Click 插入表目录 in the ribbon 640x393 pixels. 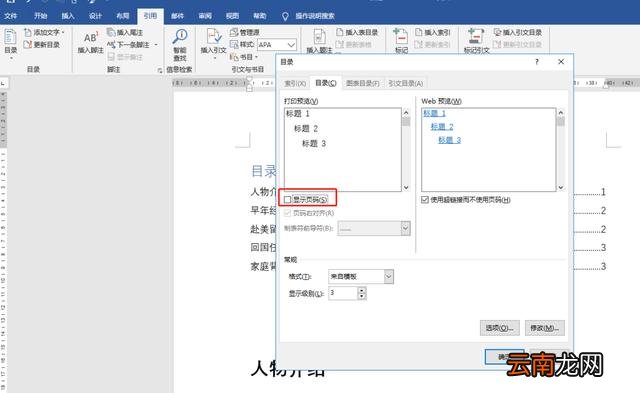357,32
